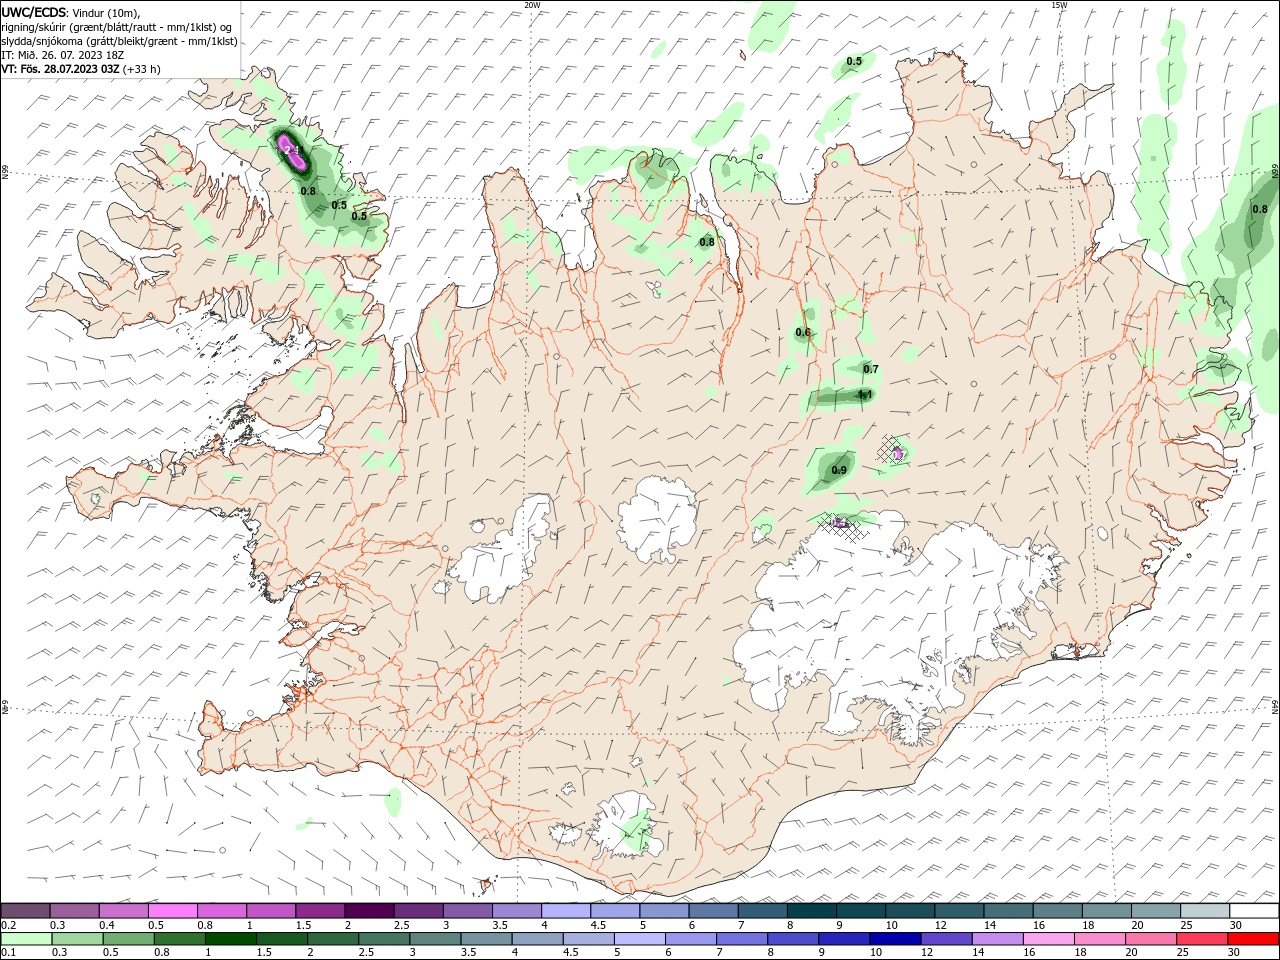Click the 15W longitude label
Viewport: 1280px width, 960px height.
pos(1059,5)
